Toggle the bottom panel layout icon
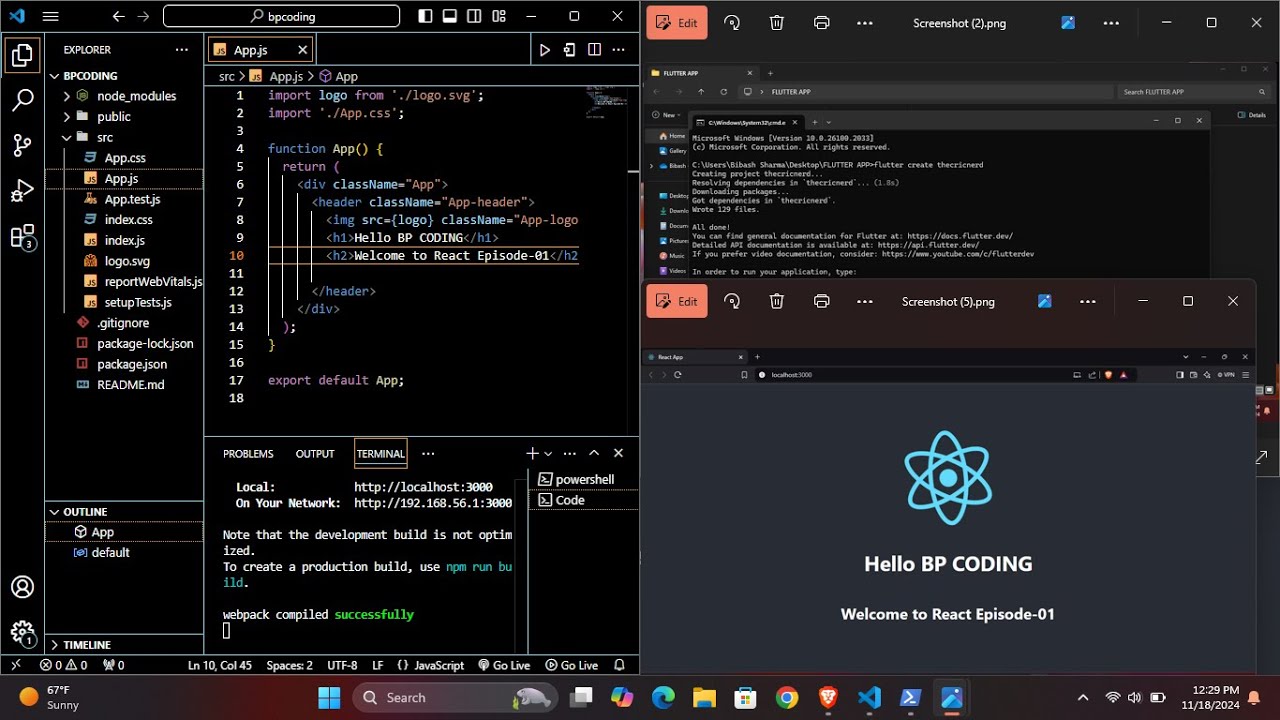The image size is (1280, 720). pos(450,16)
